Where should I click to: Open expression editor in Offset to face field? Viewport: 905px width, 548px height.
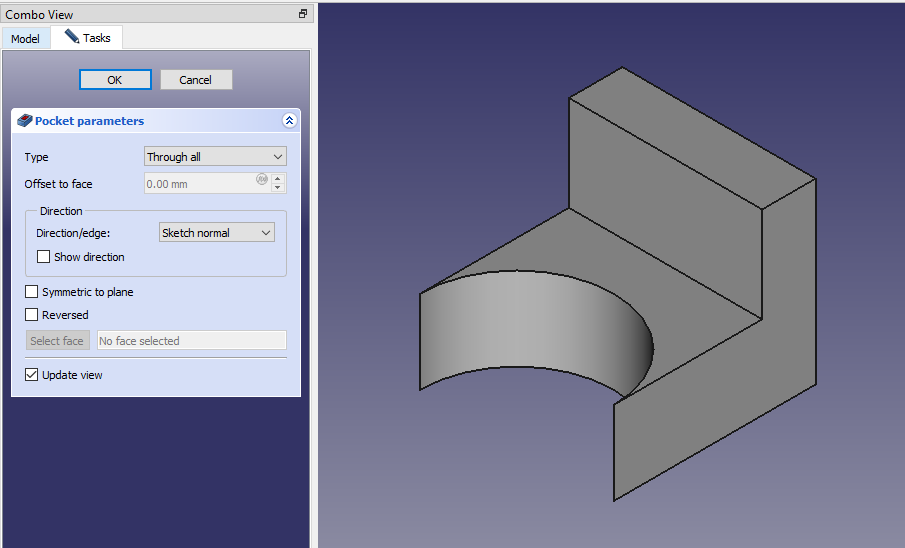pos(262,180)
